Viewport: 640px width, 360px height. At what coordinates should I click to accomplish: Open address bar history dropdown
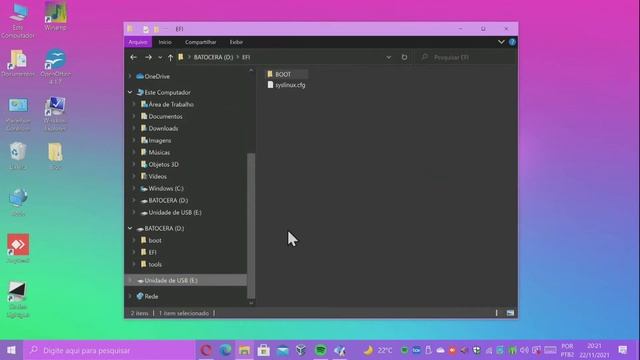point(389,57)
